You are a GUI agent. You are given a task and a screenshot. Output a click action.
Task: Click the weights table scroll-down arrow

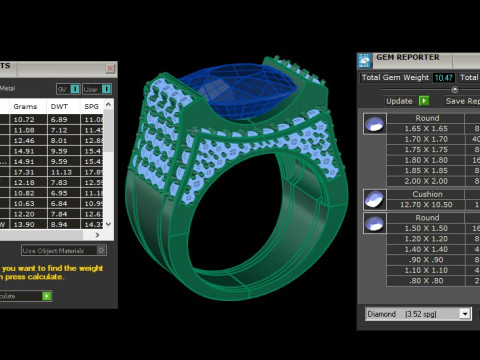[108, 224]
